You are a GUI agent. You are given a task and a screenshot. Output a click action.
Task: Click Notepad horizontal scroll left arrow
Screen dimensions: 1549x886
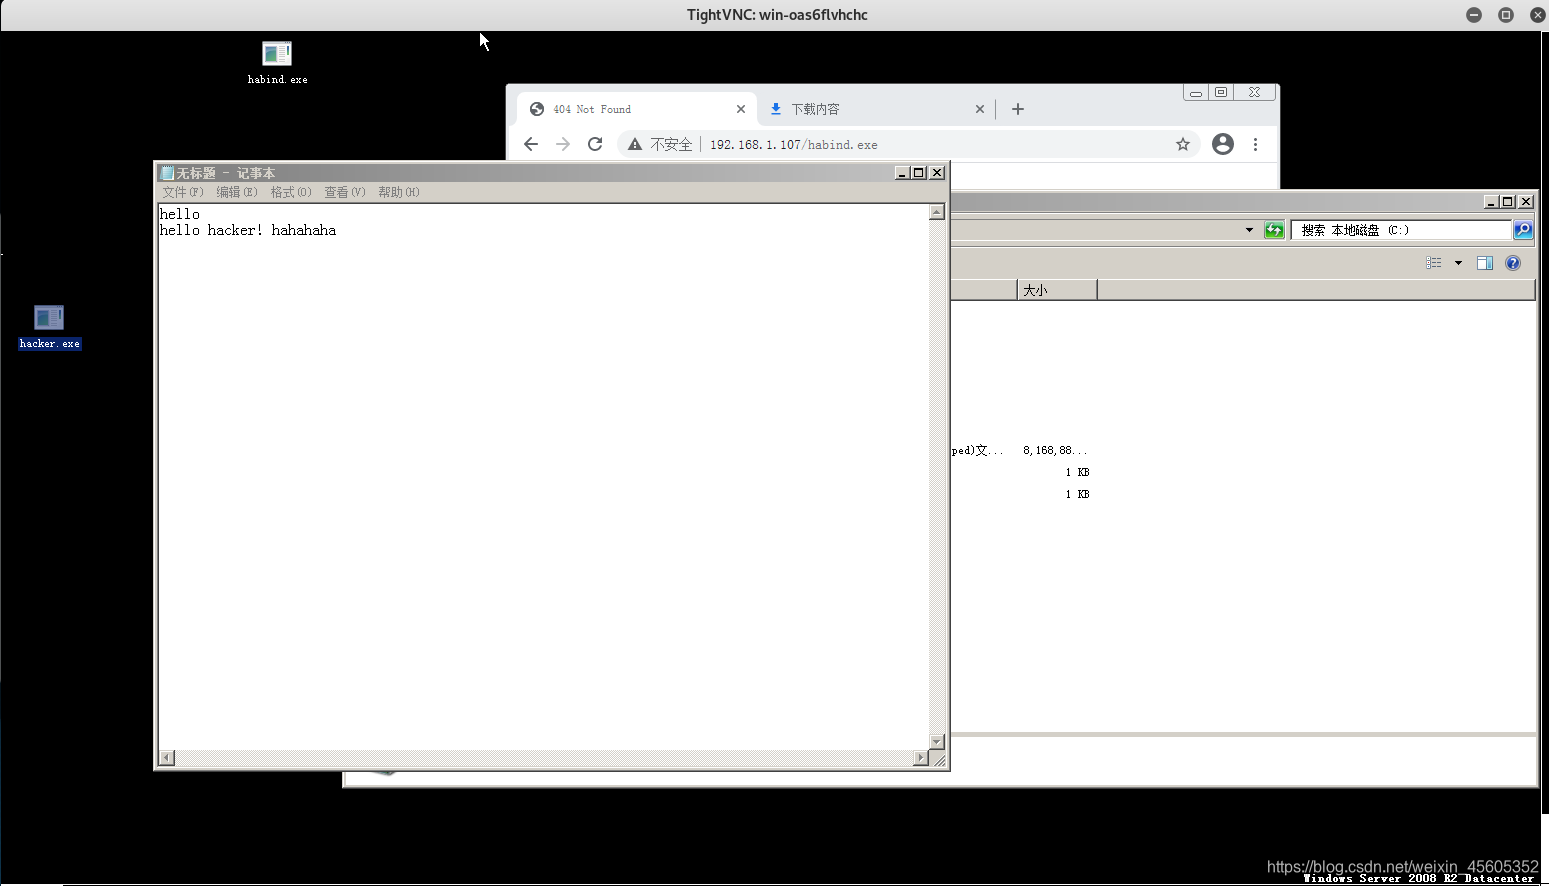(x=167, y=758)
